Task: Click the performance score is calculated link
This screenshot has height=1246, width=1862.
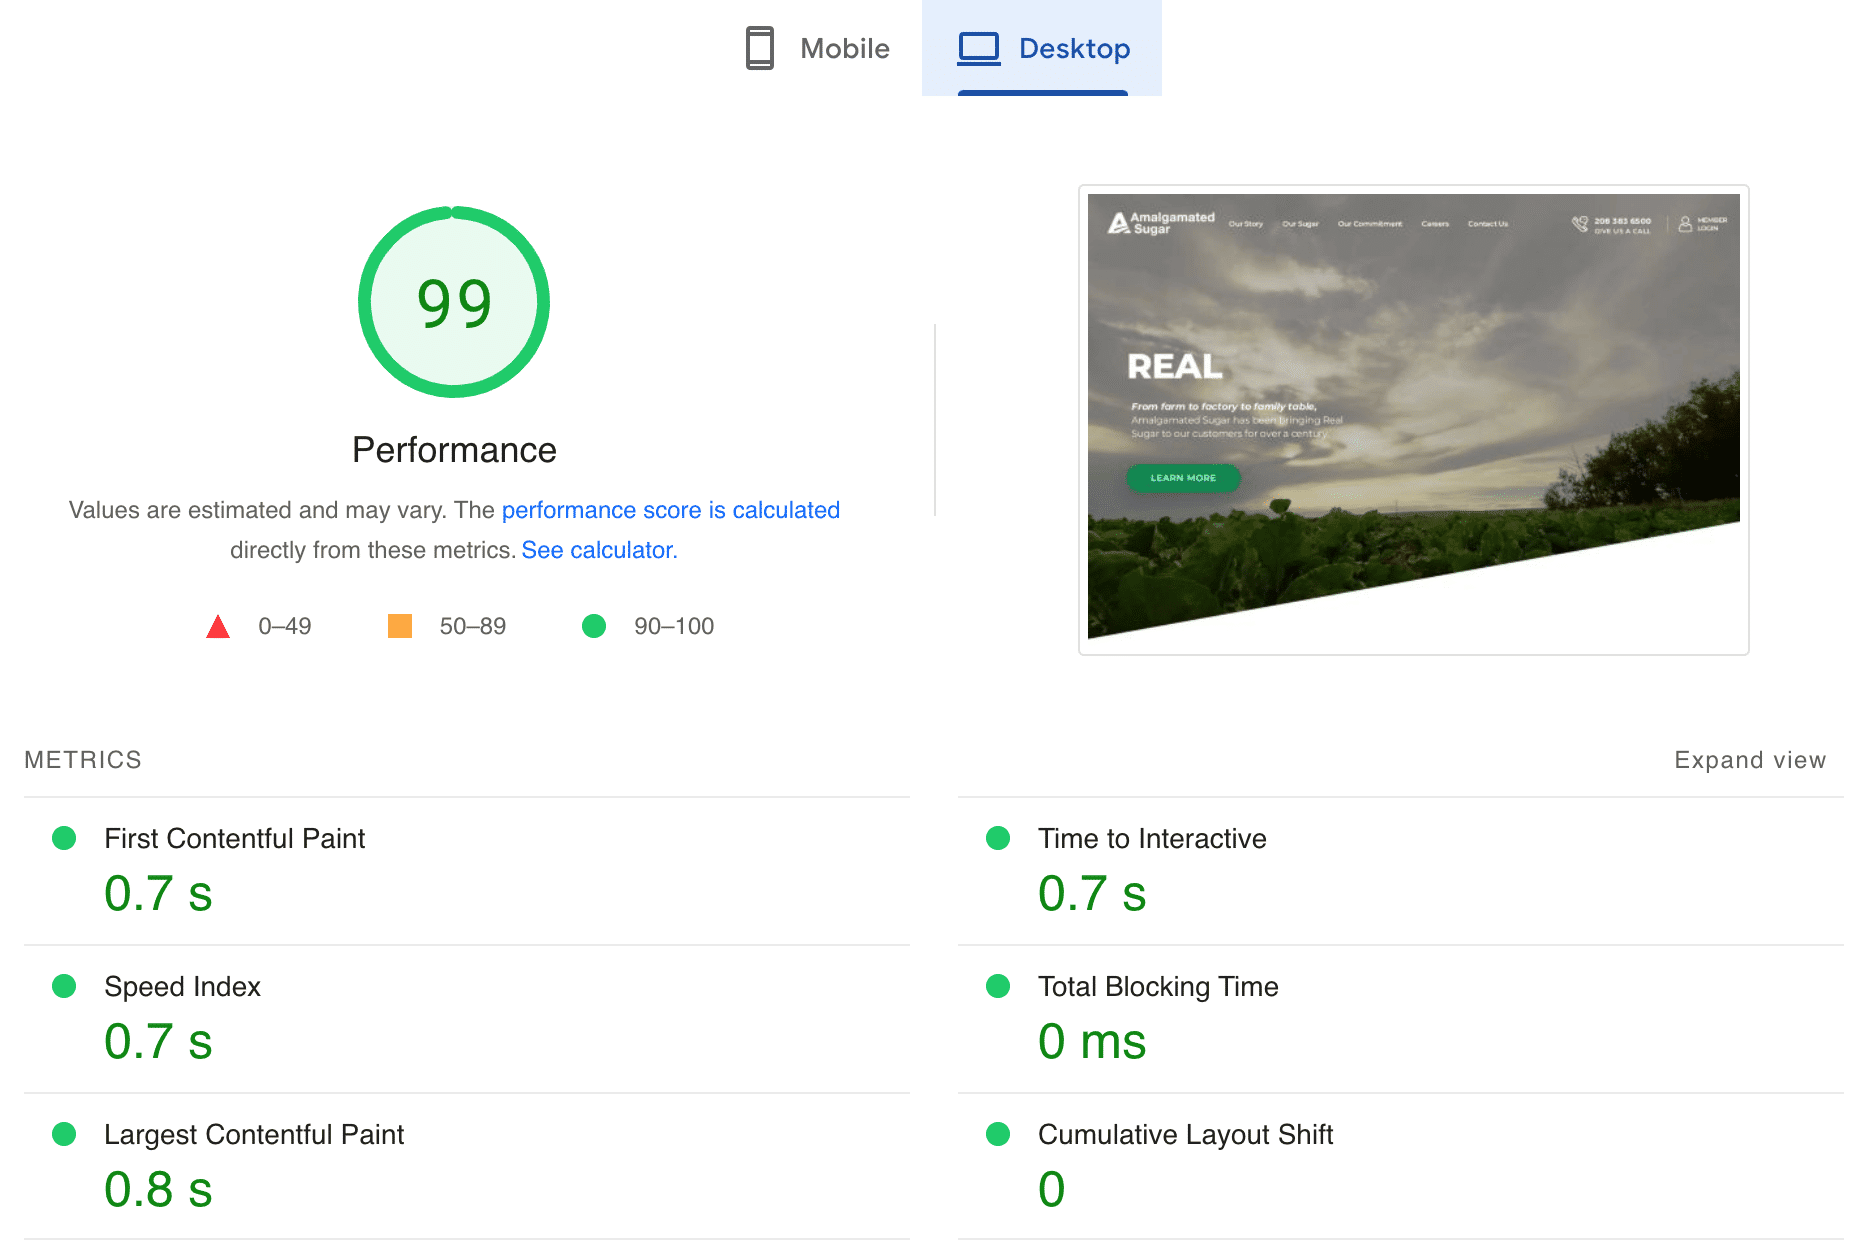Action: [x=670, y=510]
